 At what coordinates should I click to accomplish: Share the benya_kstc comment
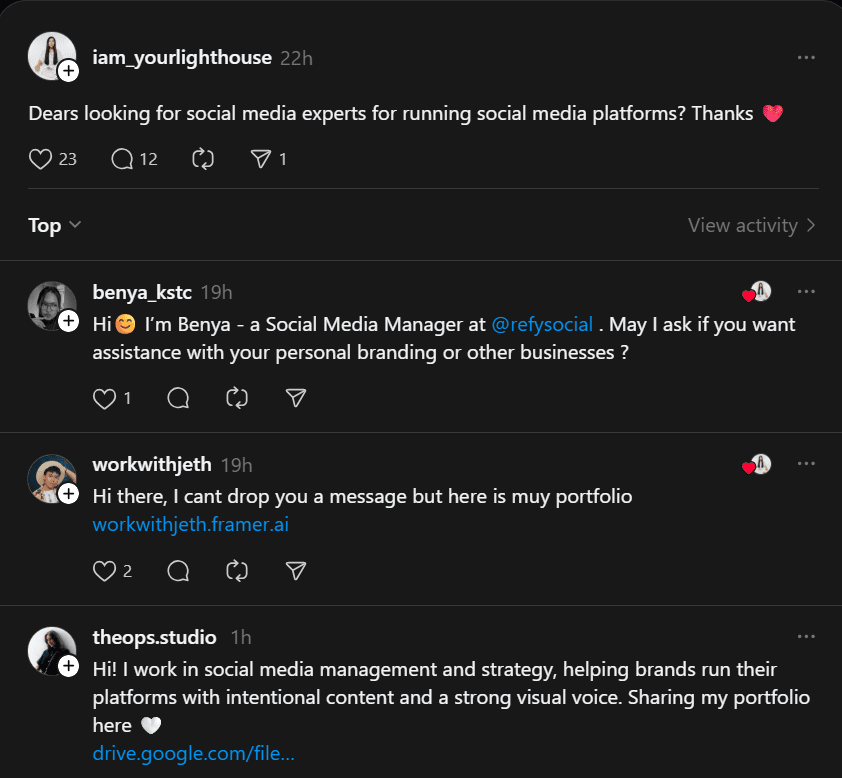point(295,398)
